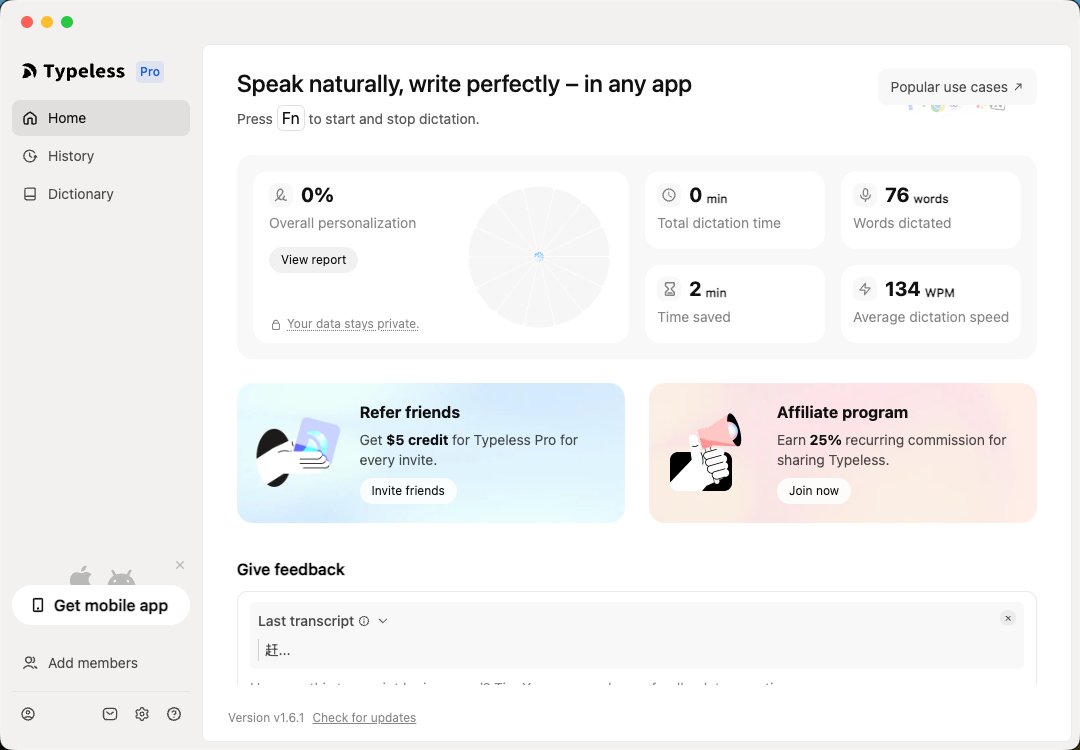Screen dimensions: 1080x750
Task: Click the Android logo icon
Action: point(121,577)
